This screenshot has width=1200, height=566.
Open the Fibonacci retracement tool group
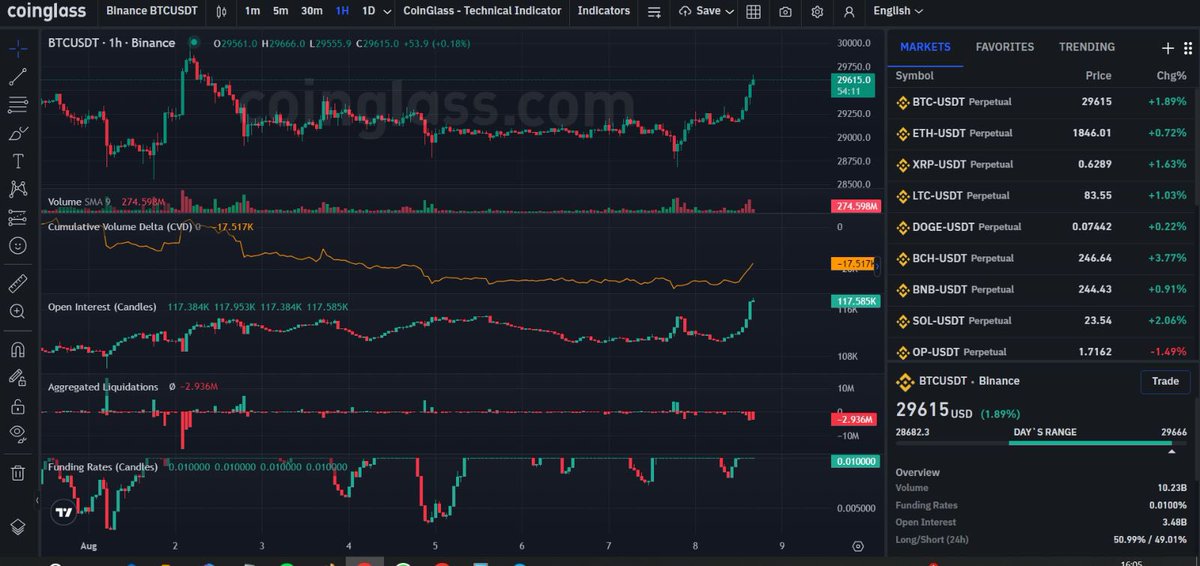pyautogui.click(x=18, y=104)
